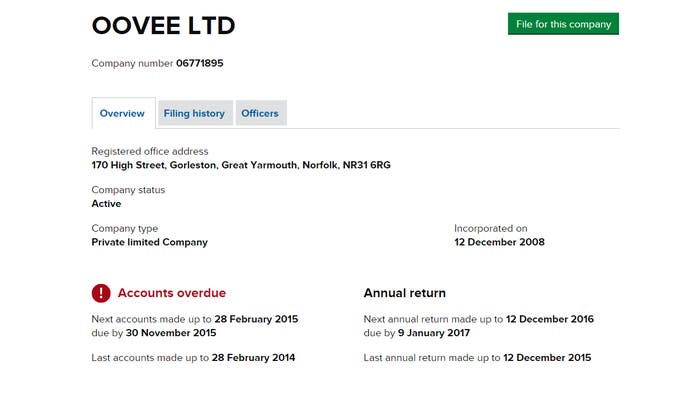The width and height of the screenshot is (690, 394).
Task: Click the red Accounts overdue warning icon
Action: pyautogui.click(x=101, y=293)
